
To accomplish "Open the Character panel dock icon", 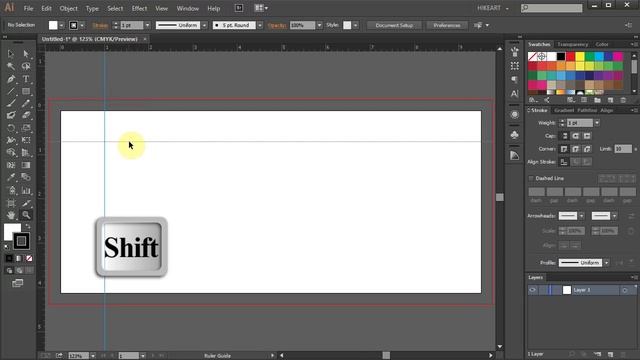I will (514, 94).
